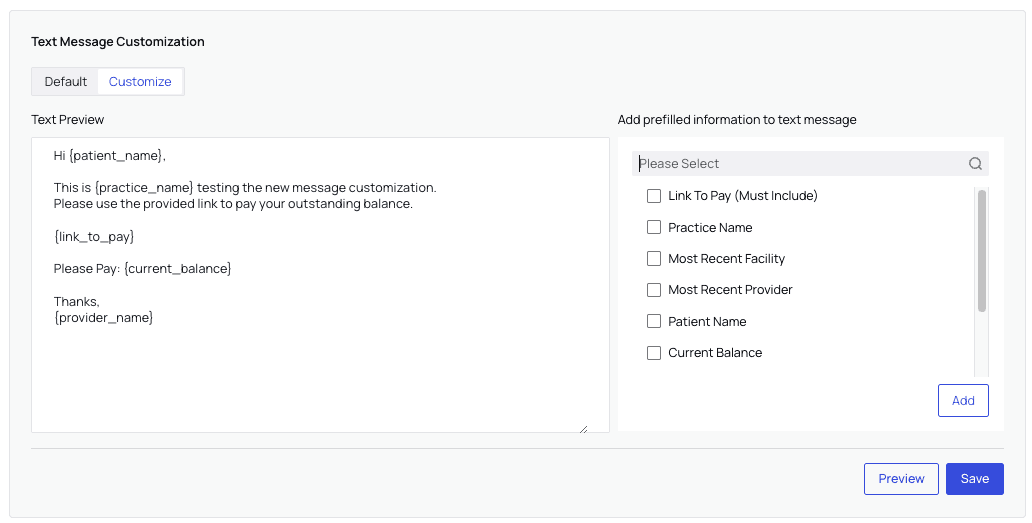Enable the Most Recent Facility checkbox
The width and height of the screenshot is (1032, 523).
(654, 259)
